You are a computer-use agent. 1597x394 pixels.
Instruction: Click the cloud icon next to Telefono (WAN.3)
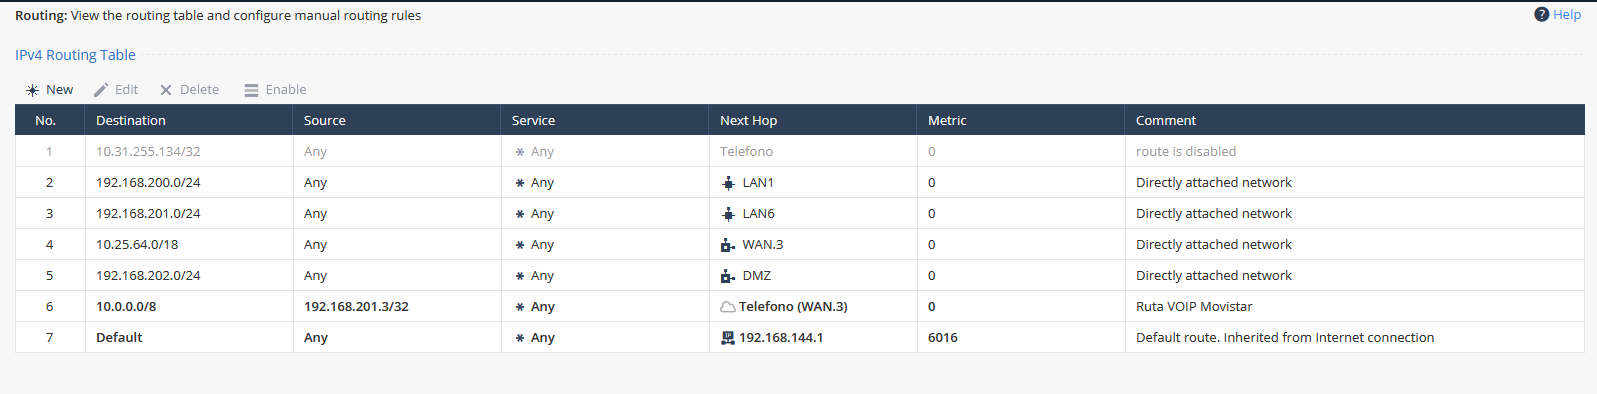click(728, 307)
